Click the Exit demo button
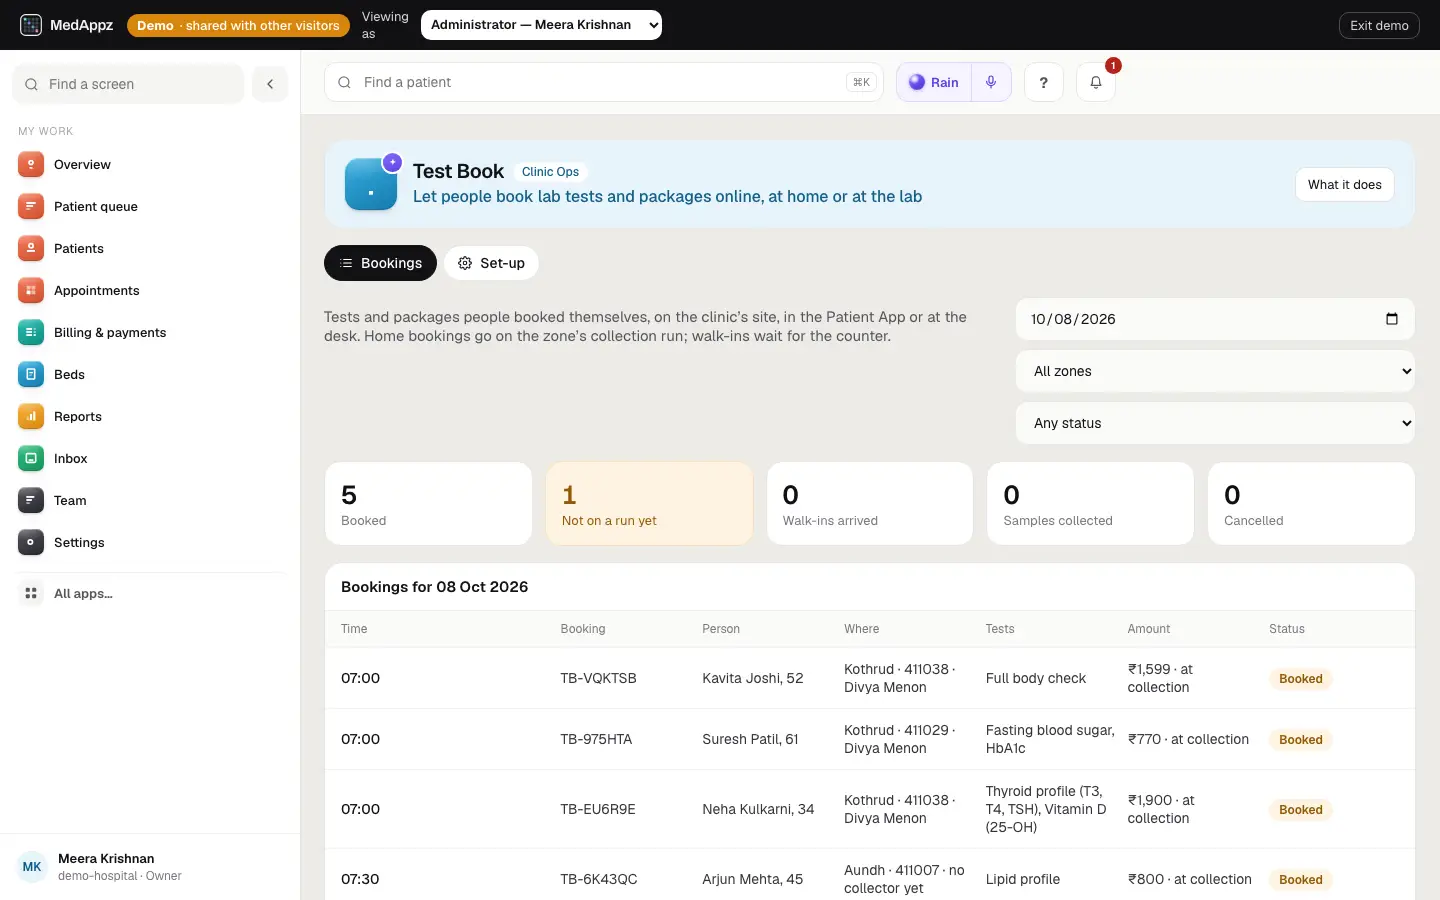Viewport: 1440px width, 900px height. [1379, 25]
